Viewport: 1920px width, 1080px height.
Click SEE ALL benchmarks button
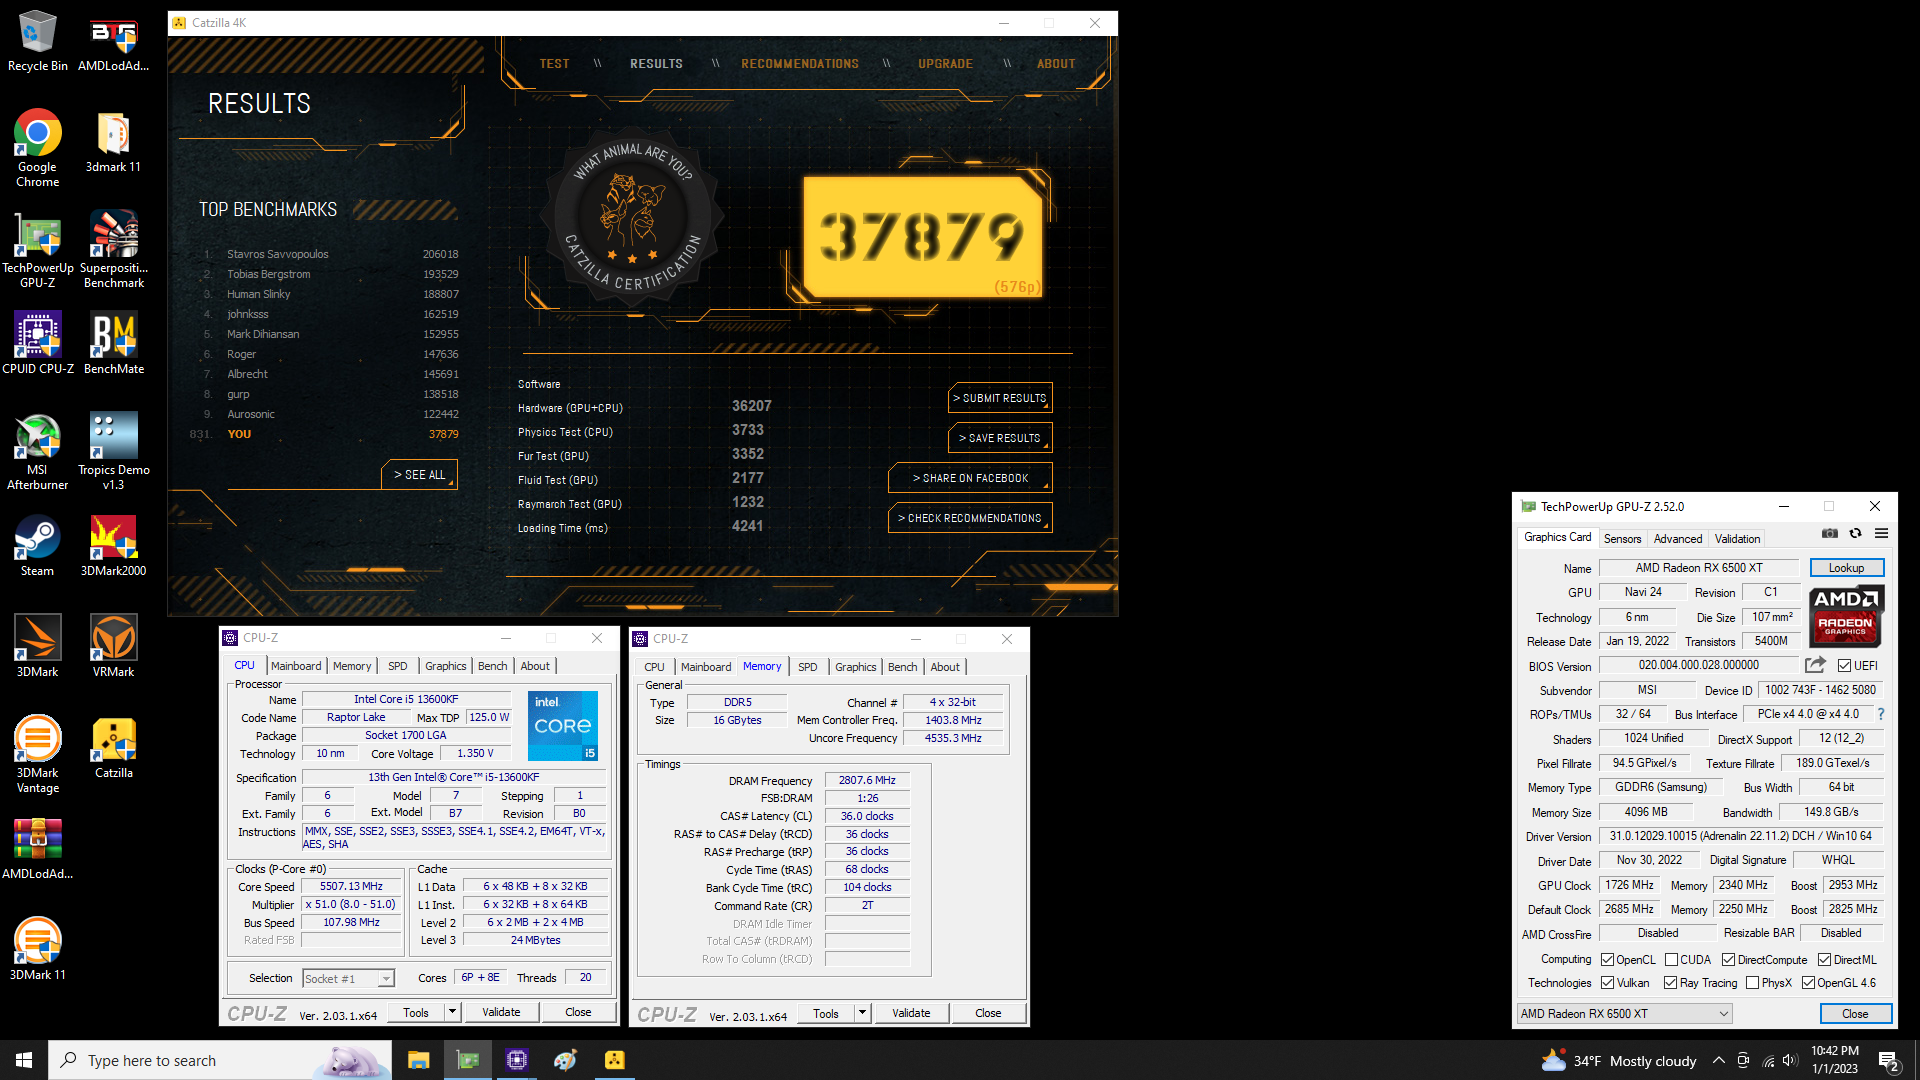(419, 475)
